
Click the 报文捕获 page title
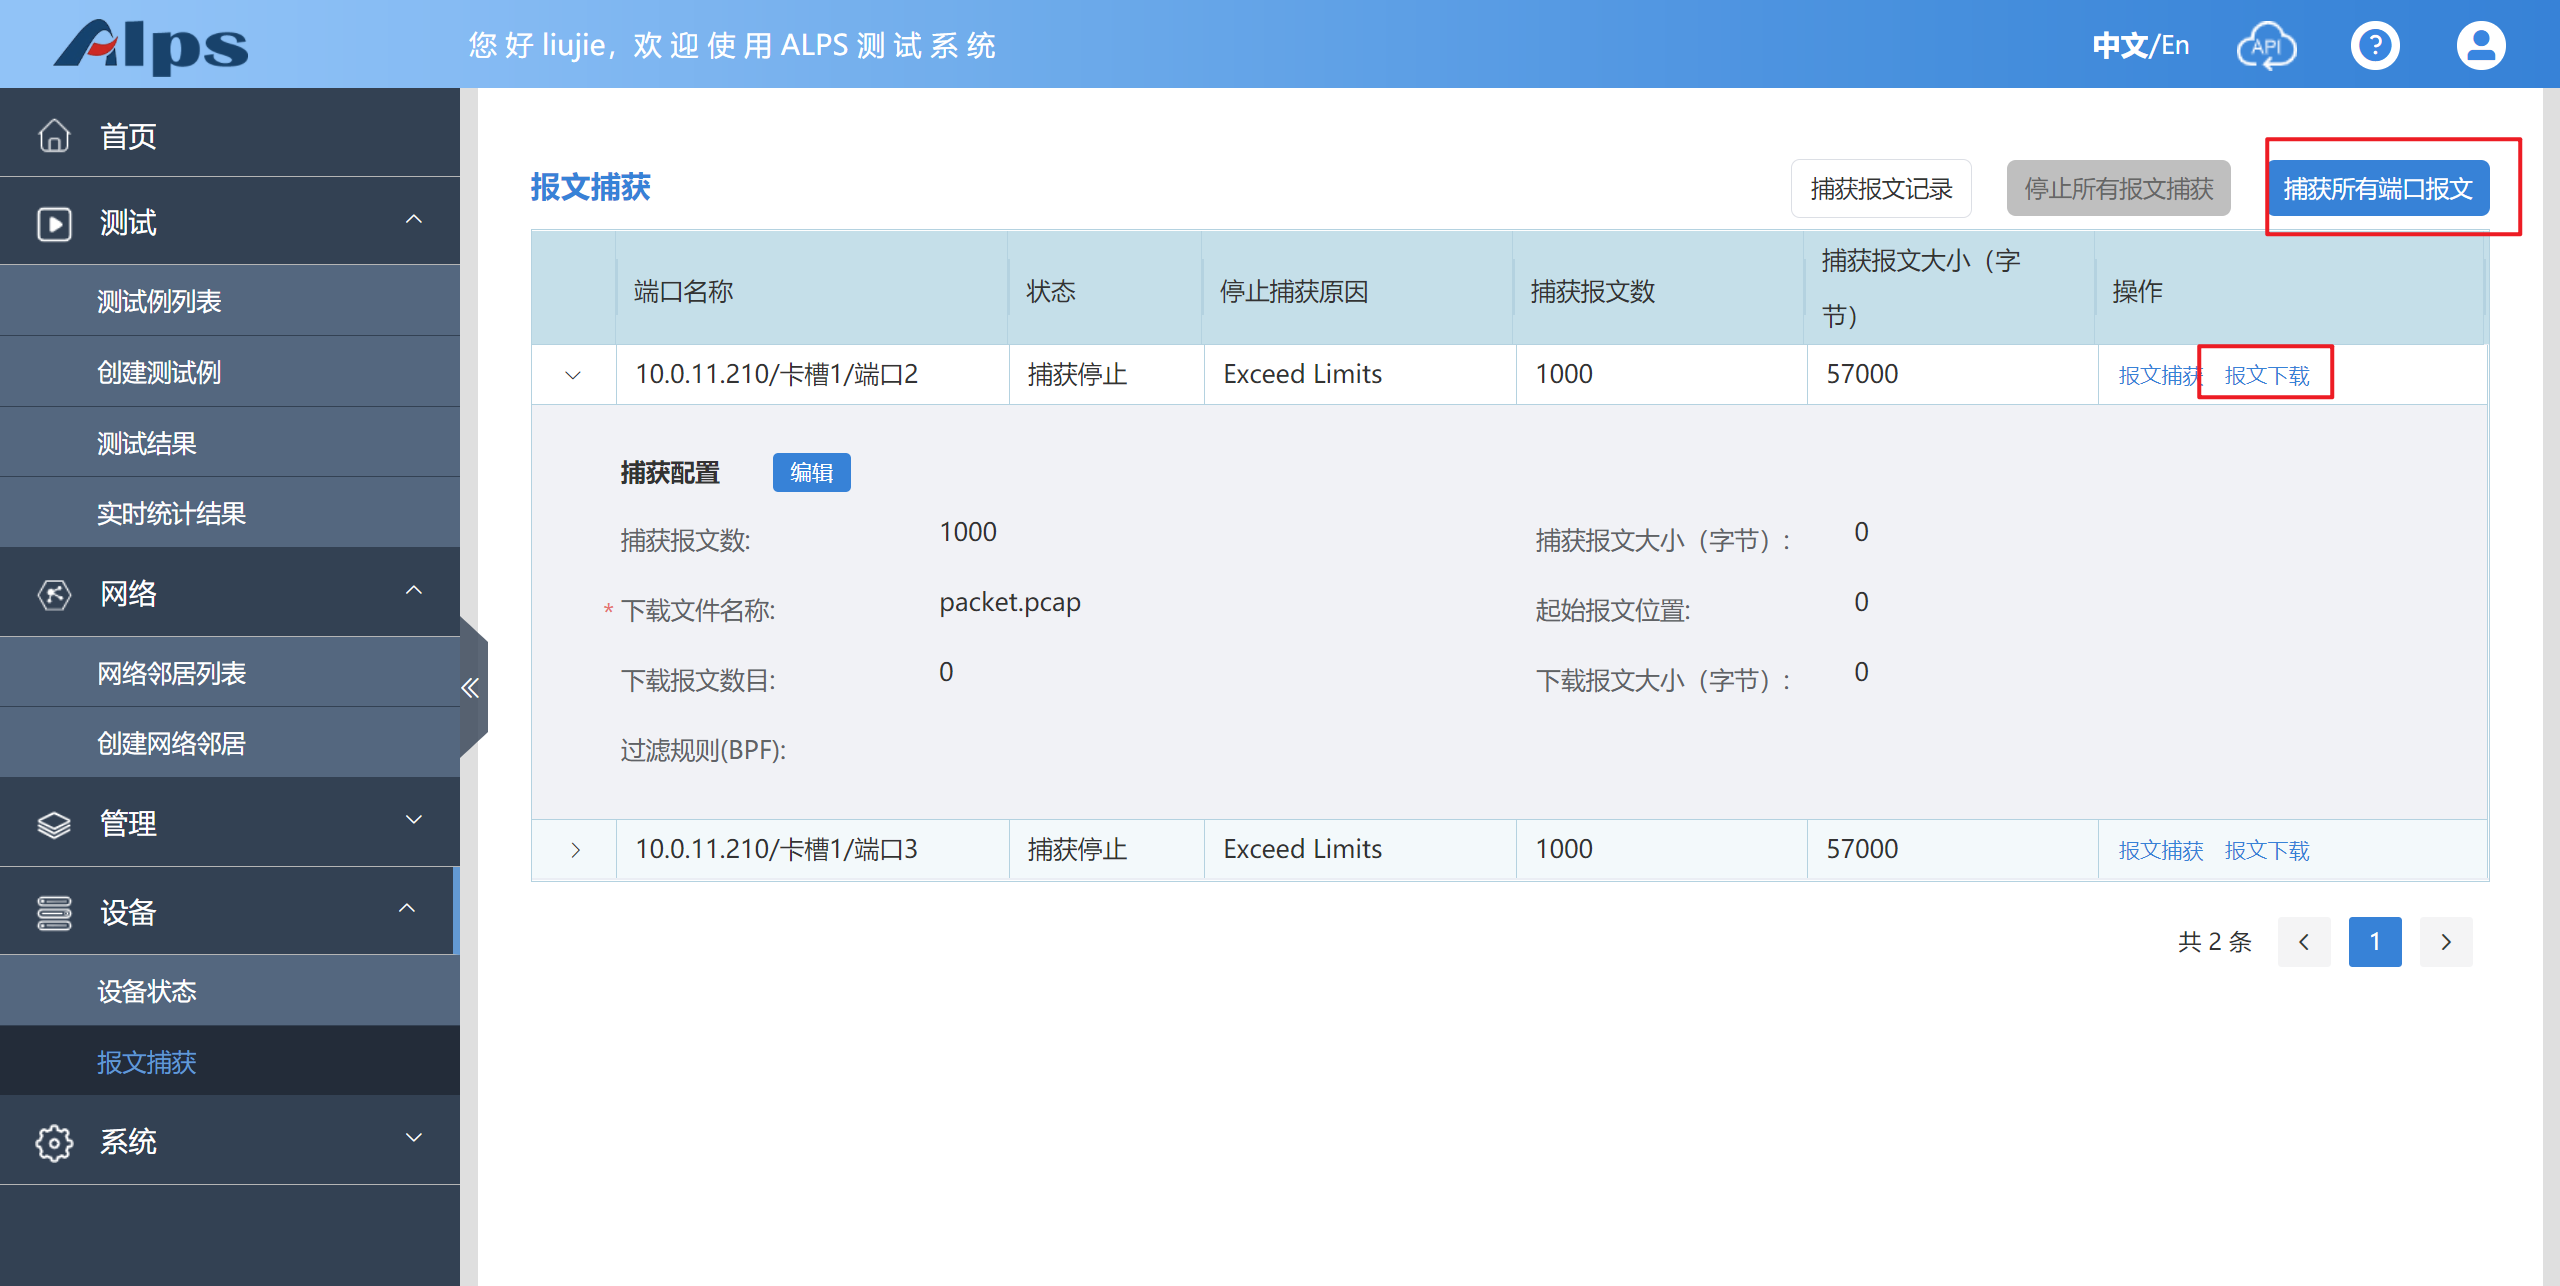(590, 187)
